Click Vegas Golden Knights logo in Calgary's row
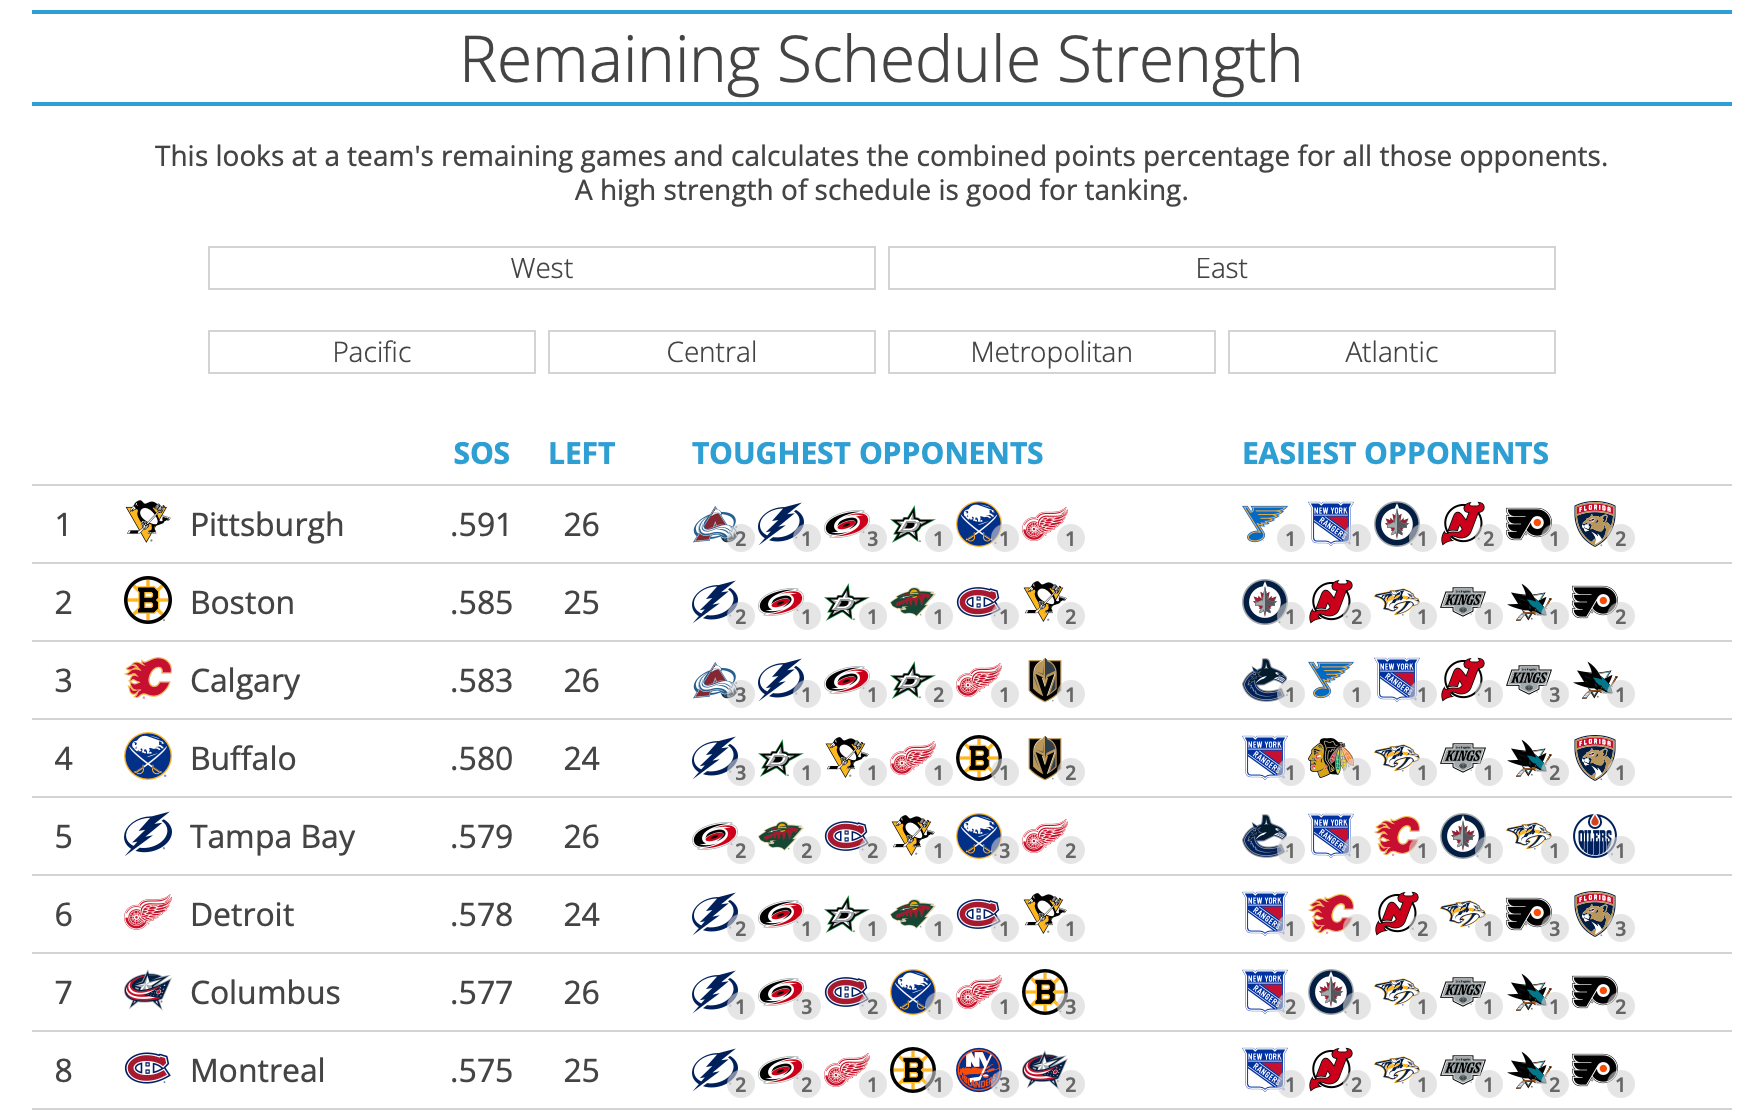Screen dimensions: 1762x1114 1044,680
